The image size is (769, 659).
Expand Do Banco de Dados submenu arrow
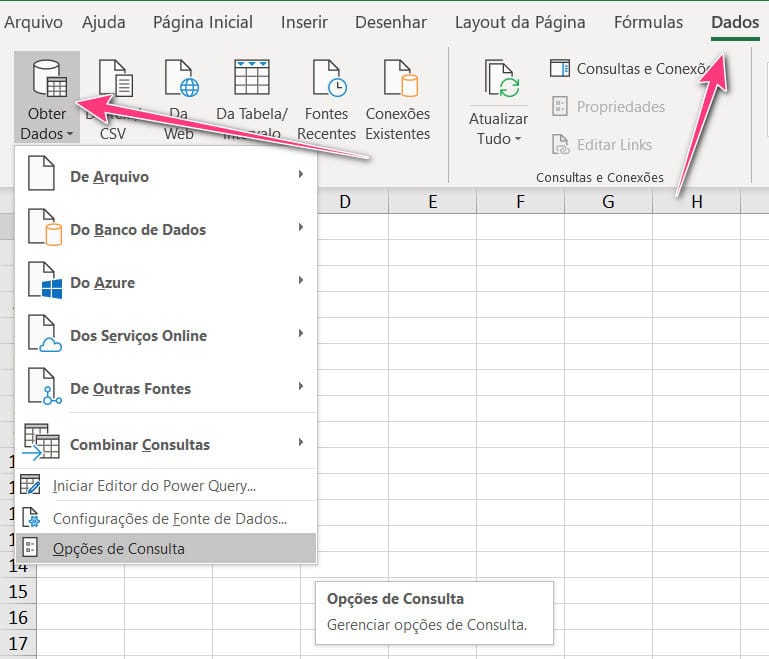(301, 227)
